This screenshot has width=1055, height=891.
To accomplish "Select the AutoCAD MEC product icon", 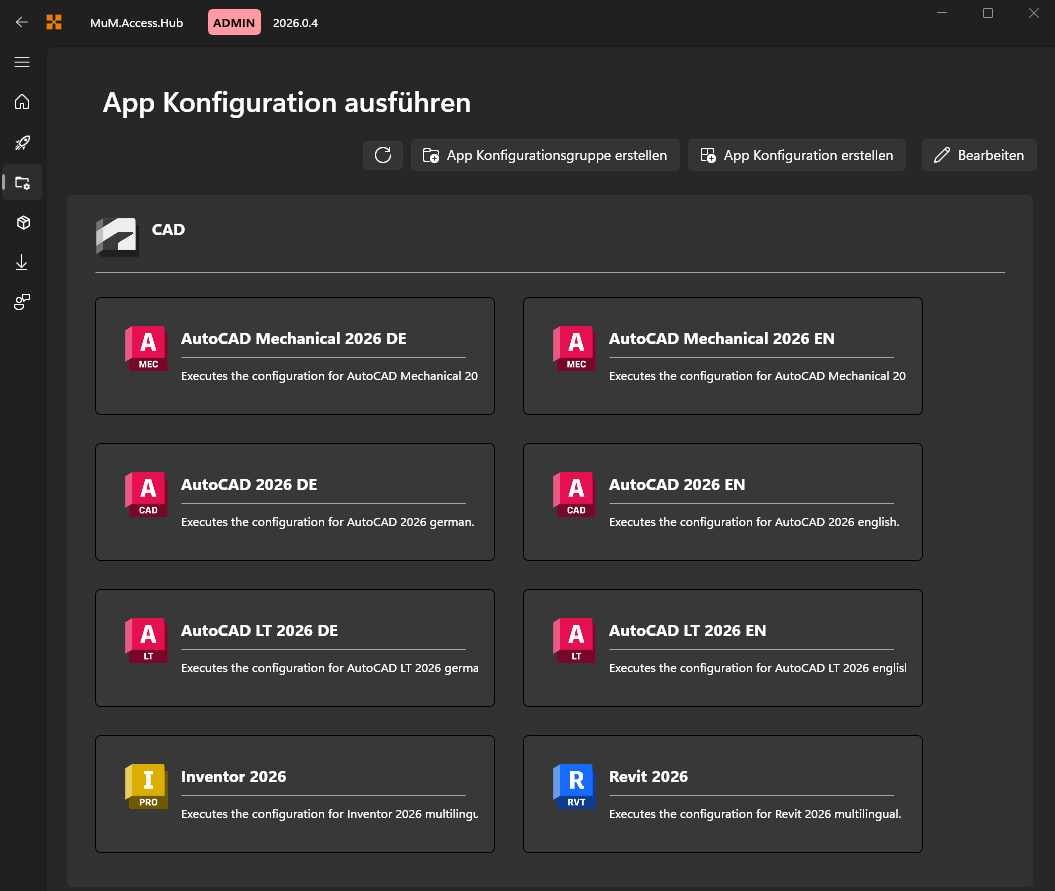I will click(146, 348).
